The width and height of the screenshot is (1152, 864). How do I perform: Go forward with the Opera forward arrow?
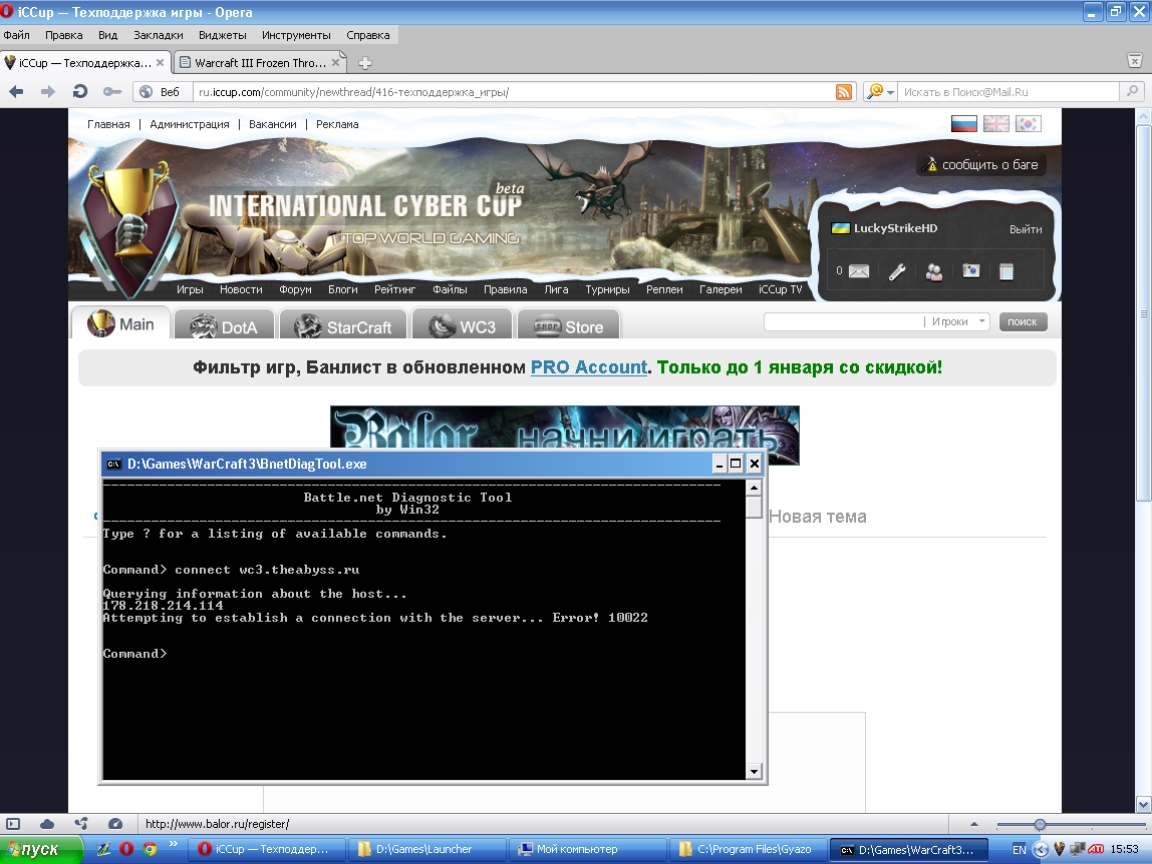pos(48,92)
